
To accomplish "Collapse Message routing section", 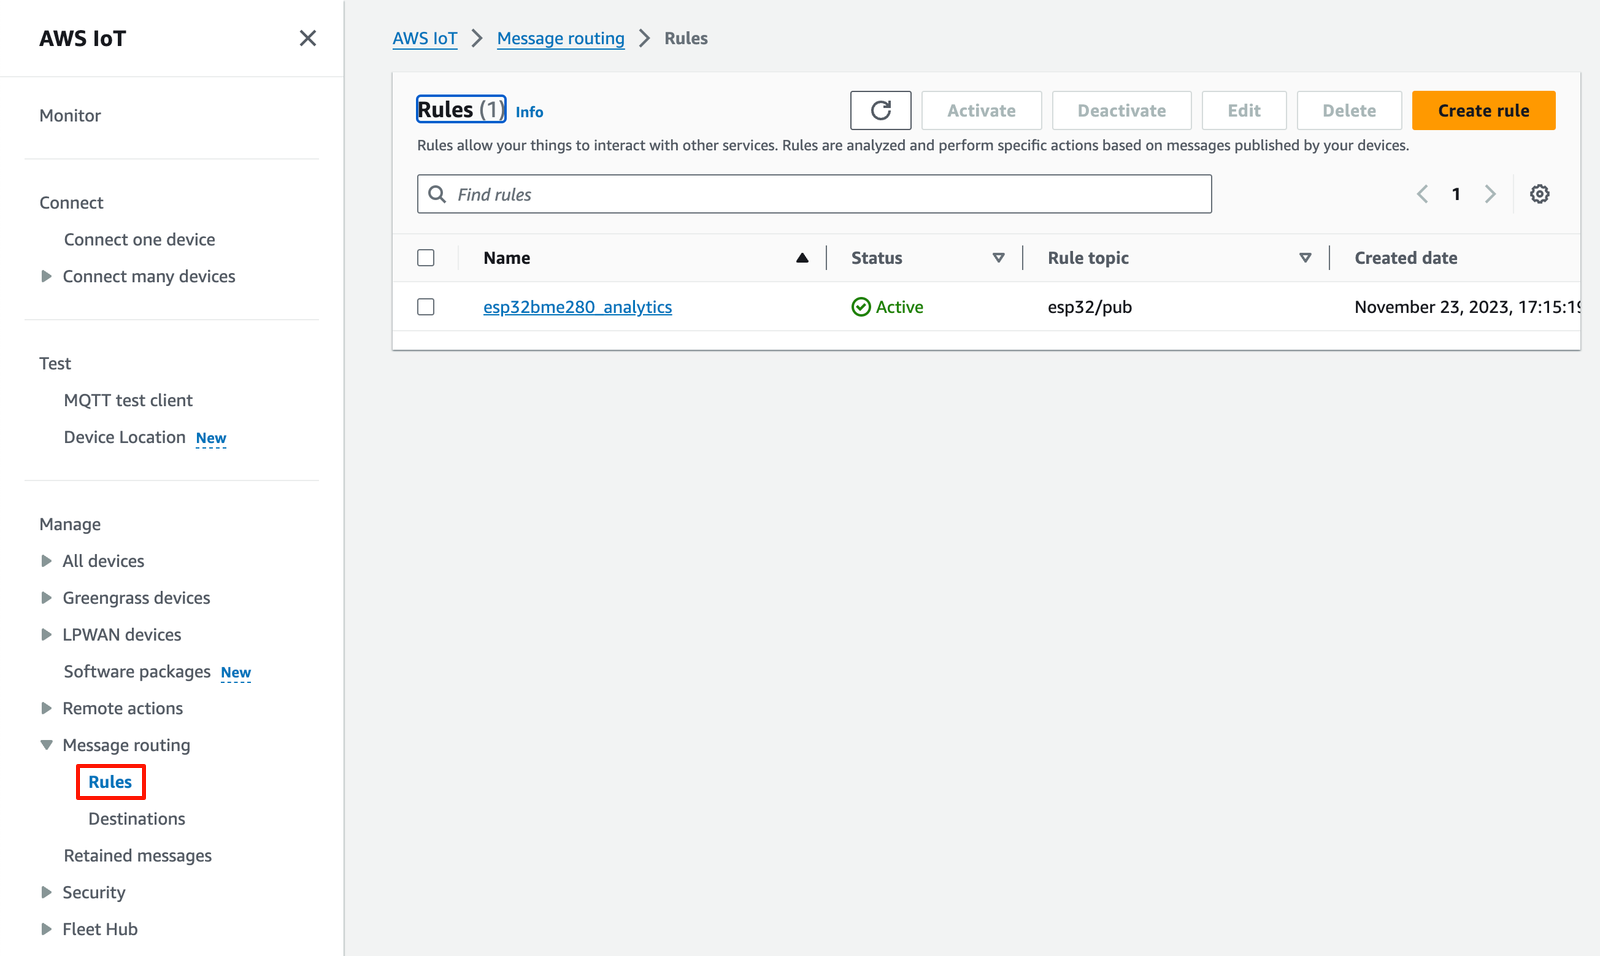I will coord(46,745).
